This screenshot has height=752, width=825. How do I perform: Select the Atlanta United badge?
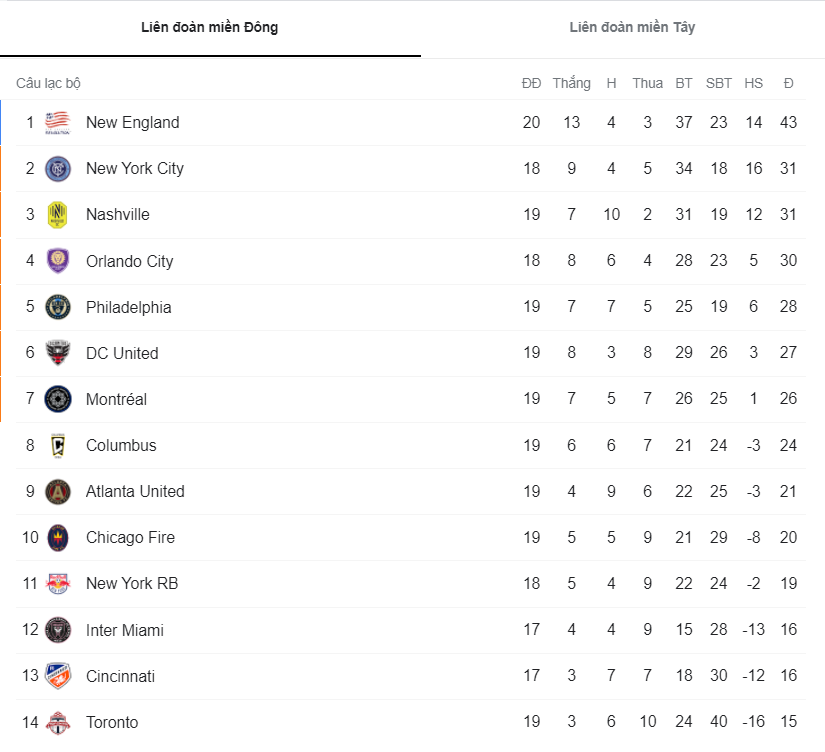pos(58,491)
